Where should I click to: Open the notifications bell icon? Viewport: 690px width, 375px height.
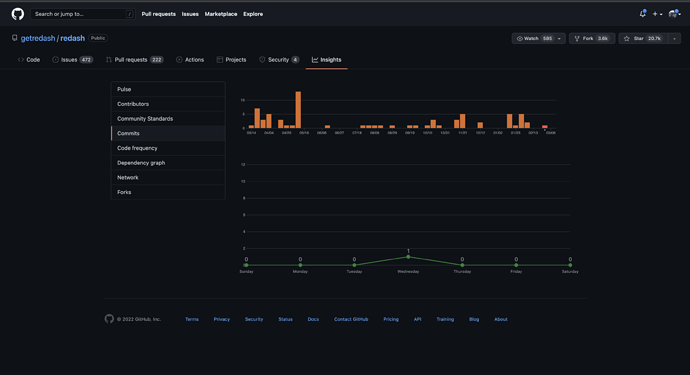pyautogui.click(x=642, y=14)
